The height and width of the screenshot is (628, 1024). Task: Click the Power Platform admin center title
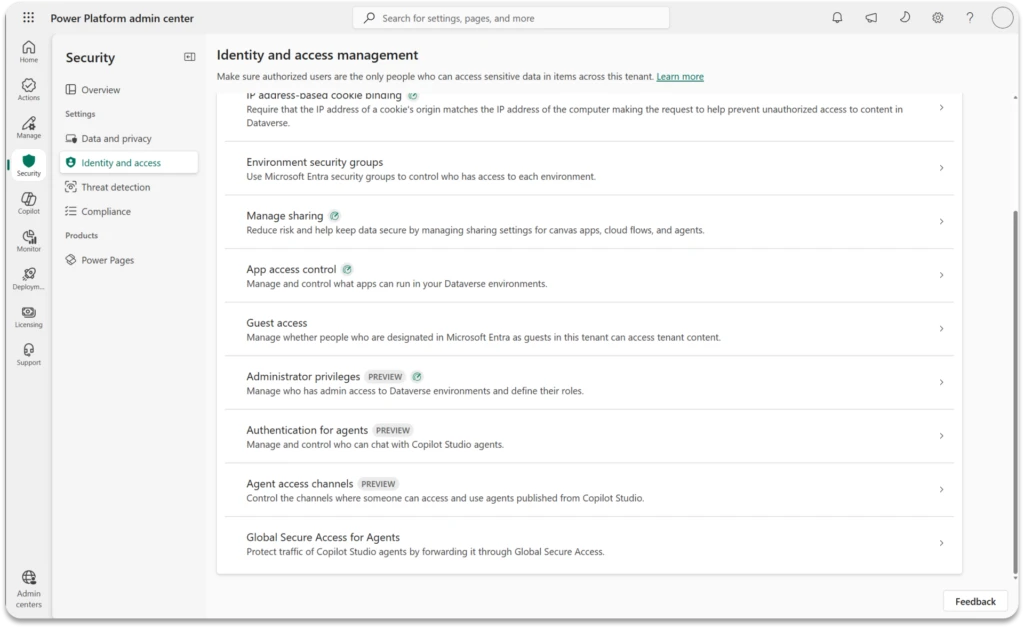pyautogui.click(x=122, y=18)
